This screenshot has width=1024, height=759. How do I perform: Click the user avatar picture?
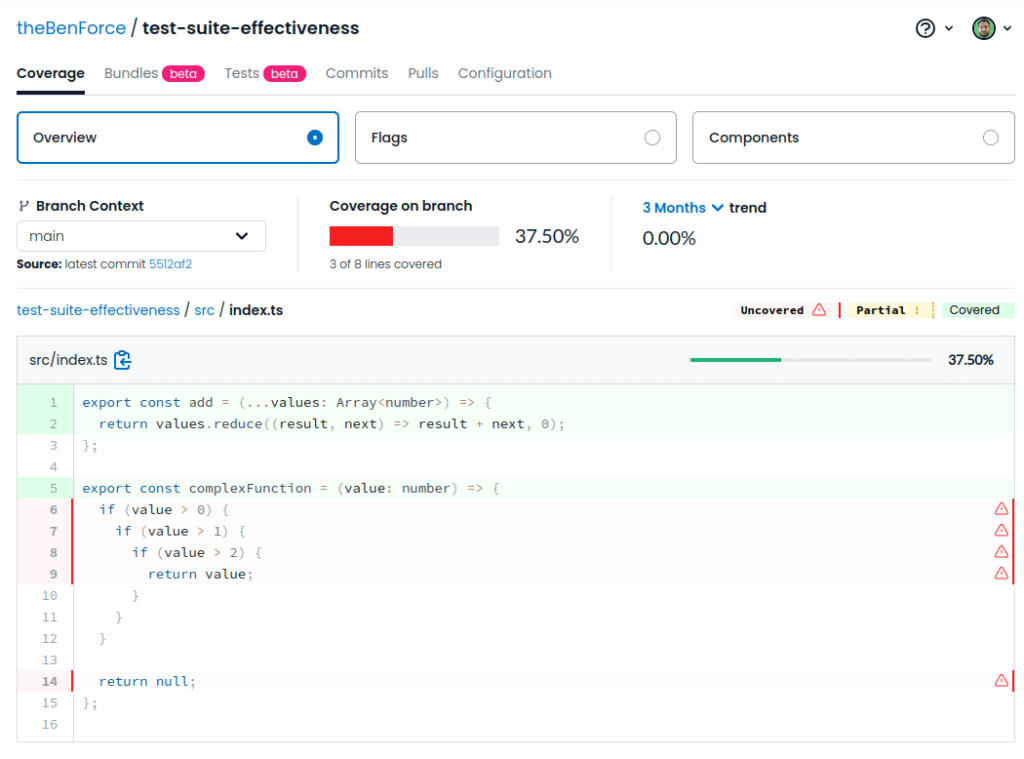pos(984,28)
